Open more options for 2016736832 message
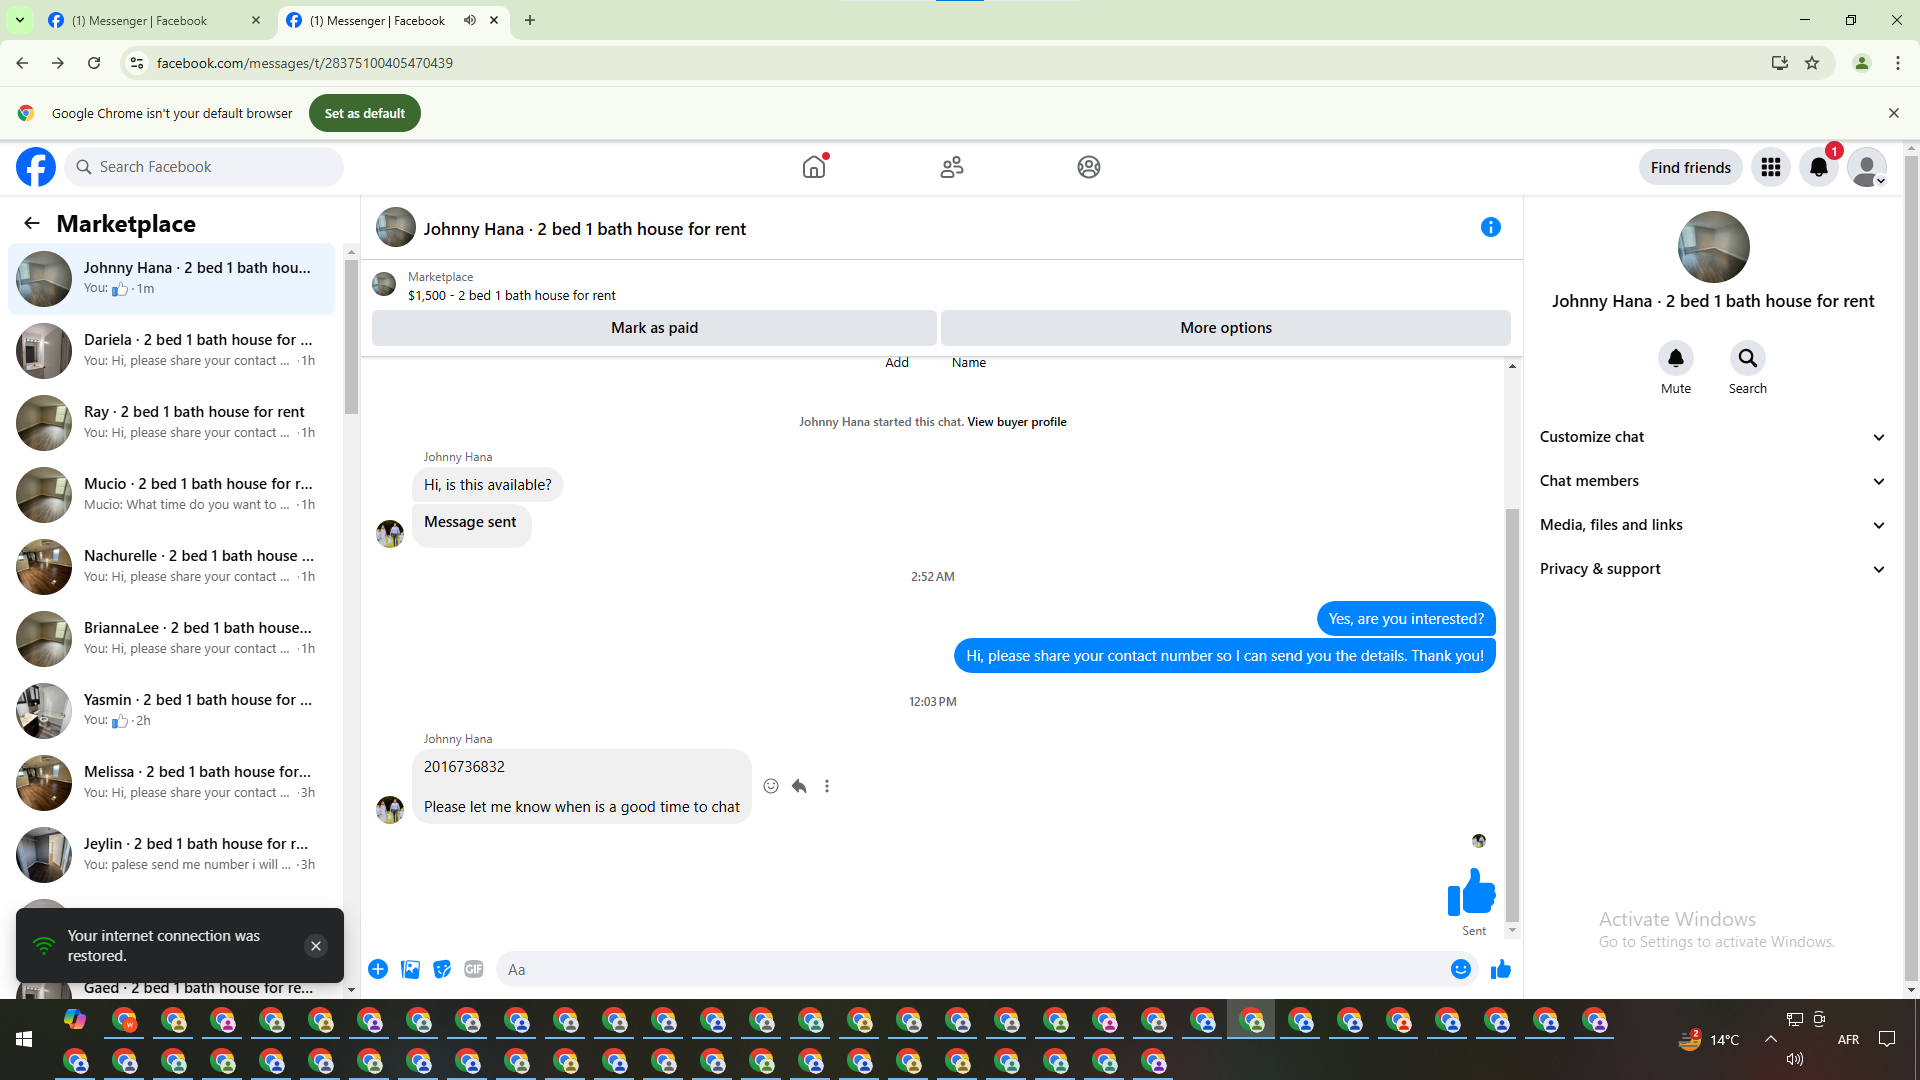 click(827, 786)
